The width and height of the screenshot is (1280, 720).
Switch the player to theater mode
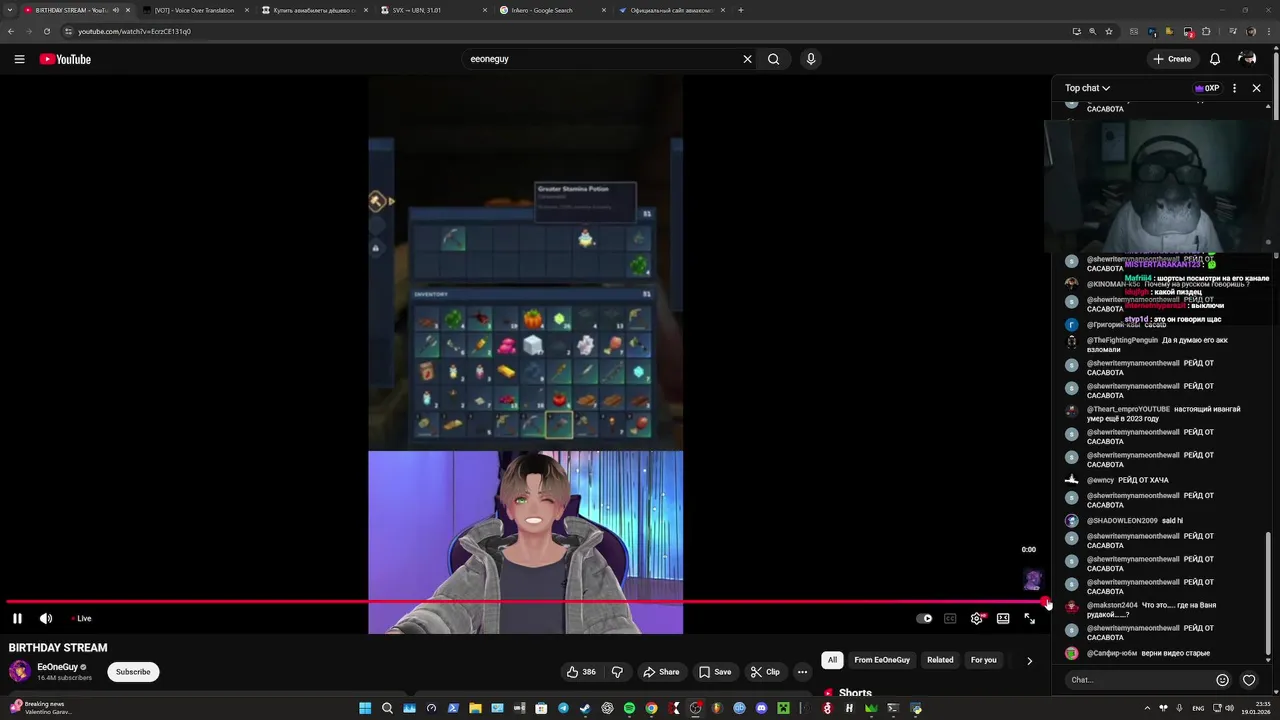[x=1003, y=618]
